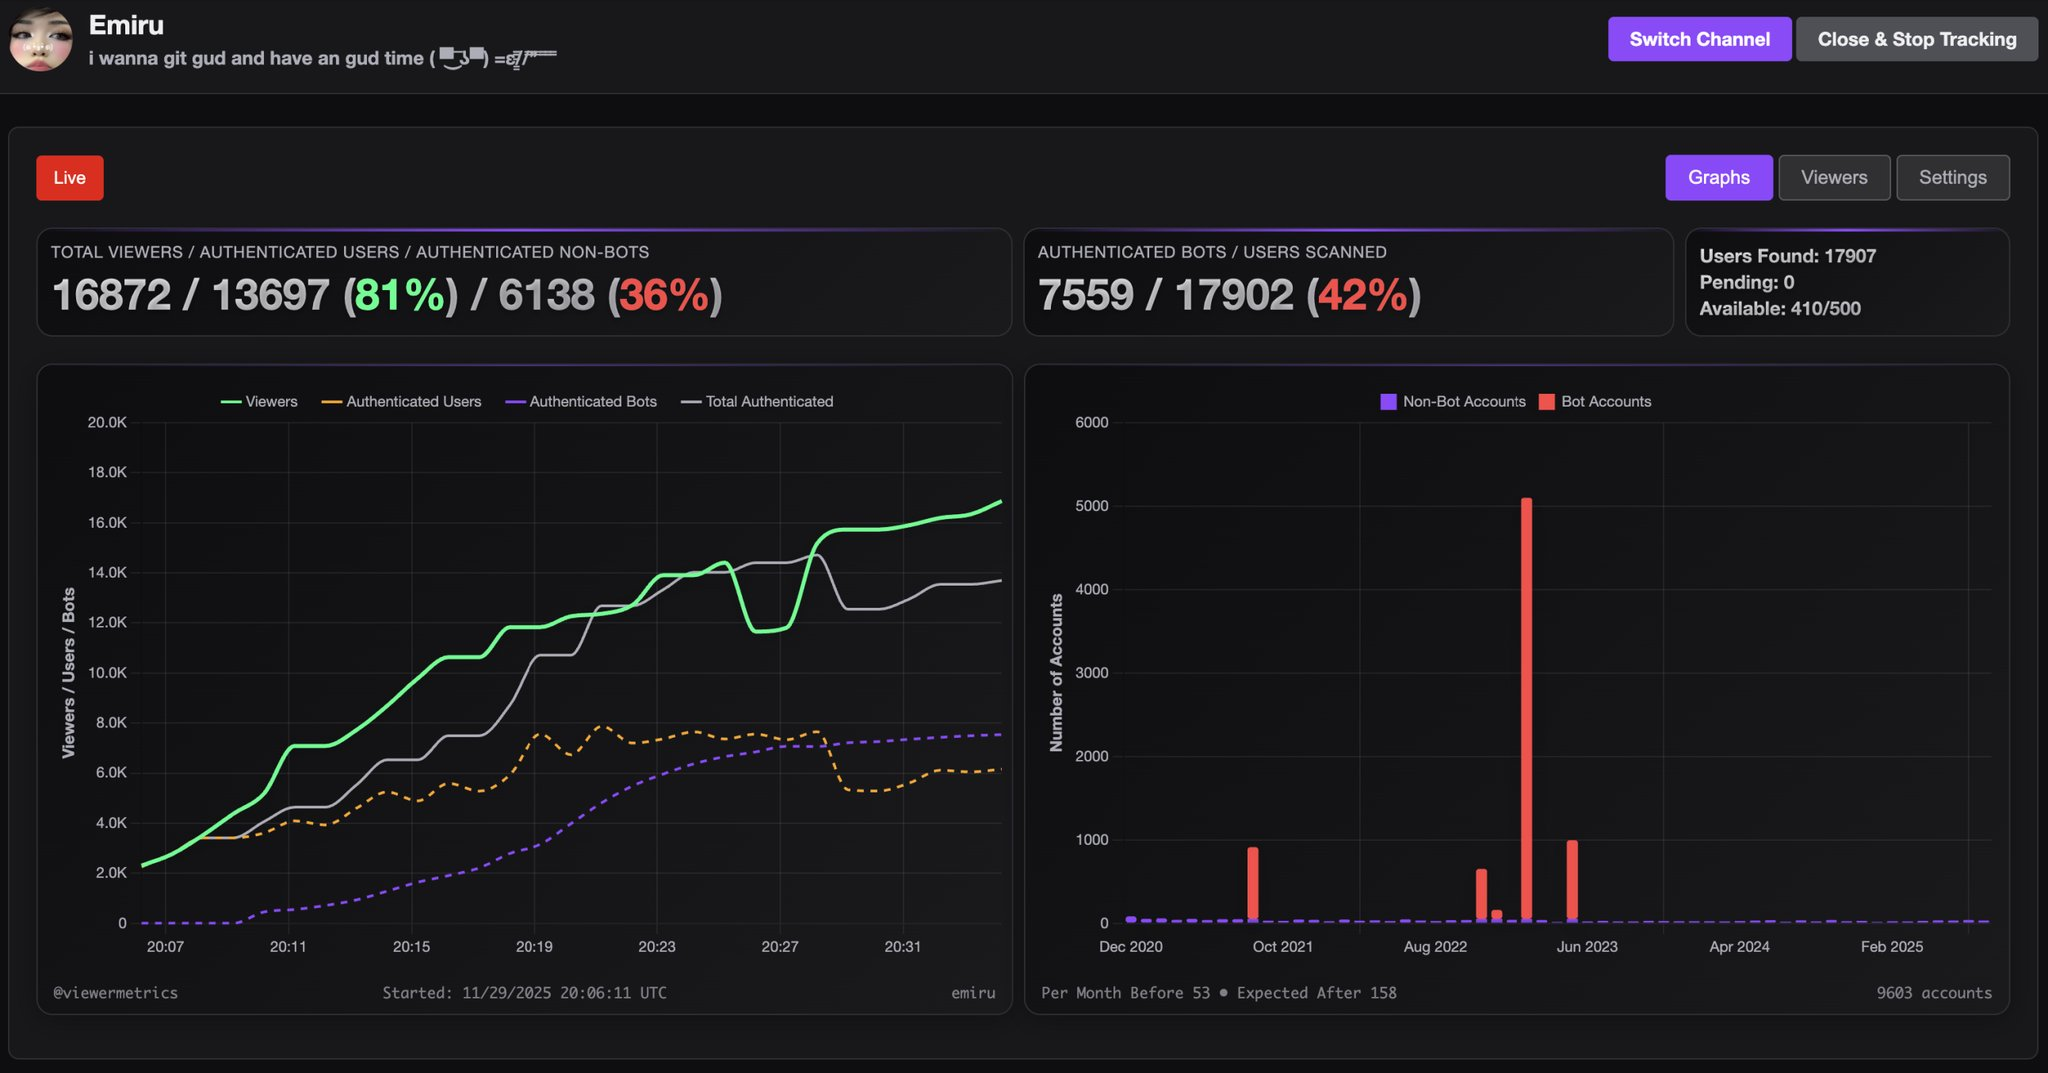Click the purple Non-Bot Accounts legend swatch
Viewport: 2048px width, 1073px height.
(1388, 401)
